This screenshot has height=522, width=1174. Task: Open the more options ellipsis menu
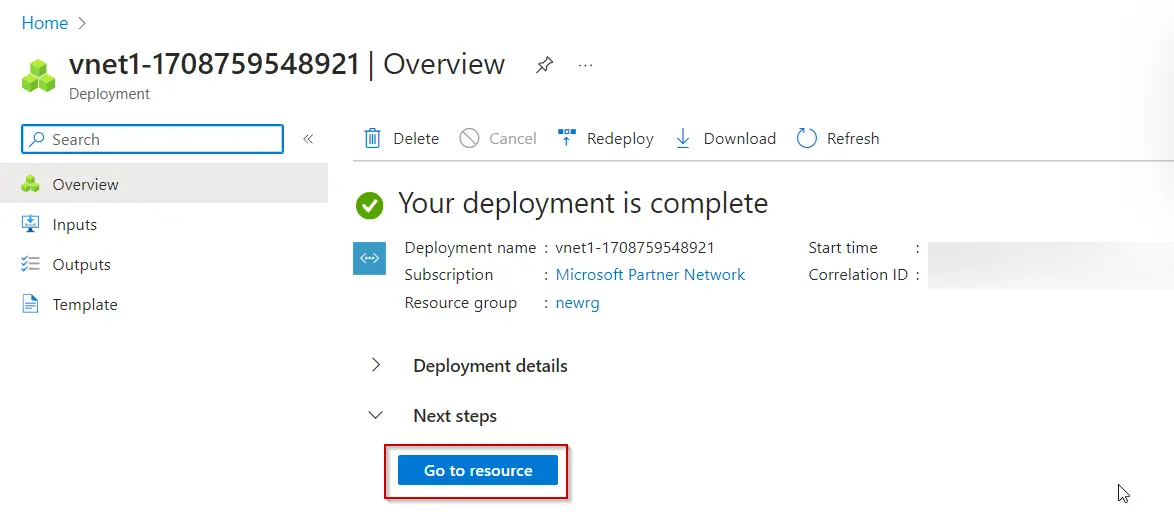click(x=586, y=65)
